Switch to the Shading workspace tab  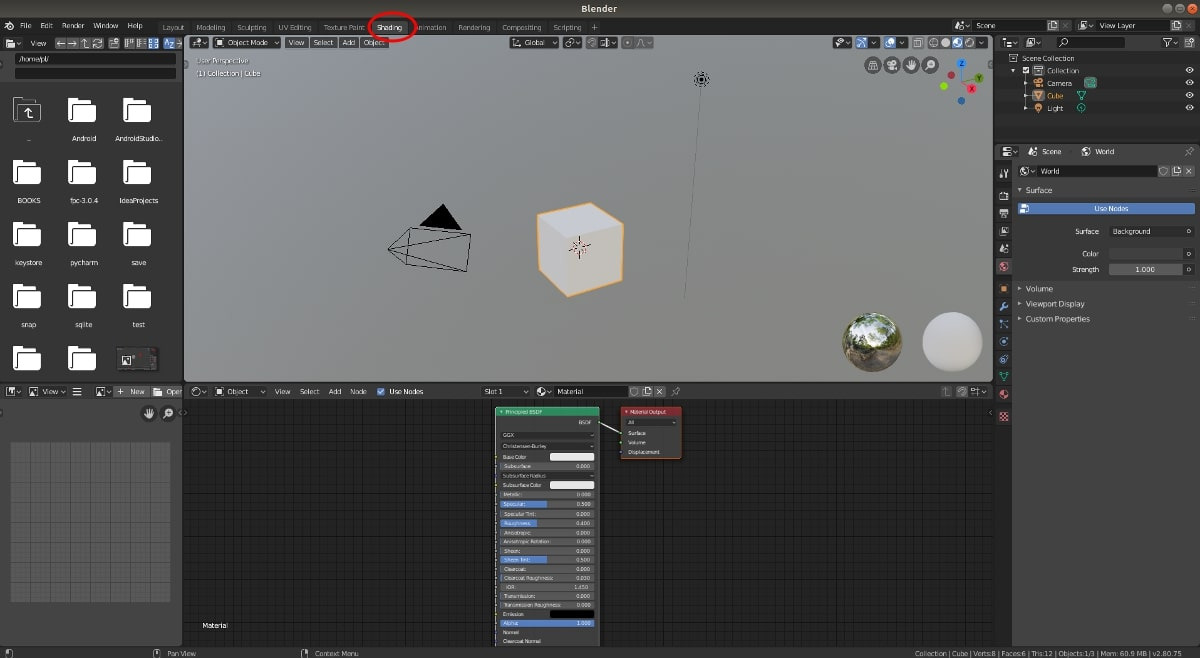pyautogui.click(x=390, y=27)
